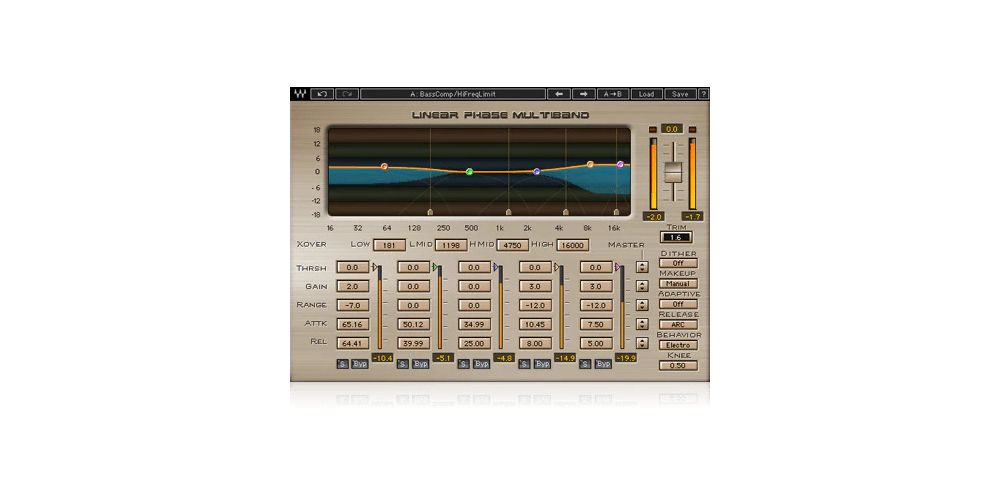Click the crossover marker near 250 Hz
The width and height of the screenshot is (1000, 500).
tap(430, 212)
